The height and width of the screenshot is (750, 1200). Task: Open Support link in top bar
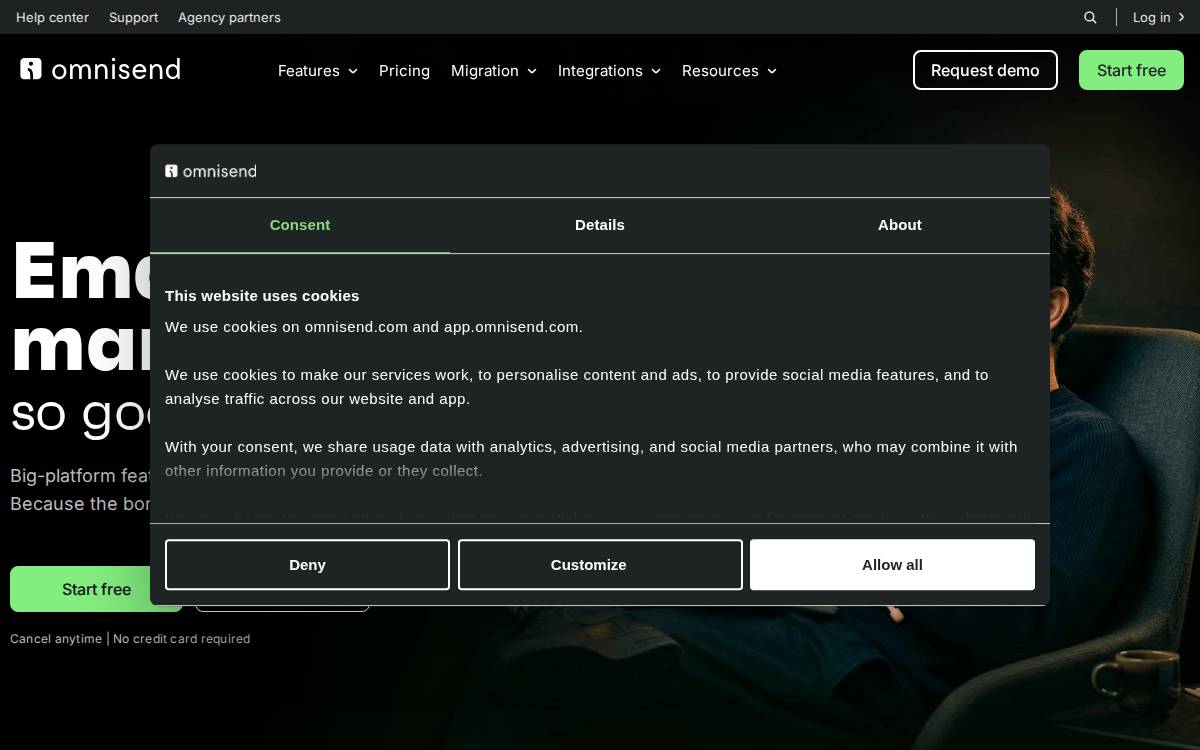click(133, 17)
